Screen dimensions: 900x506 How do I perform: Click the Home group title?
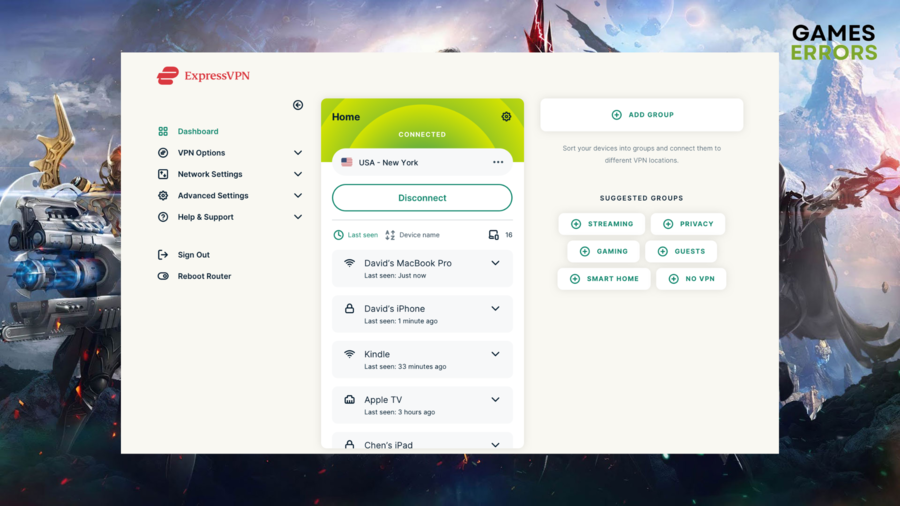pos(346,117)
